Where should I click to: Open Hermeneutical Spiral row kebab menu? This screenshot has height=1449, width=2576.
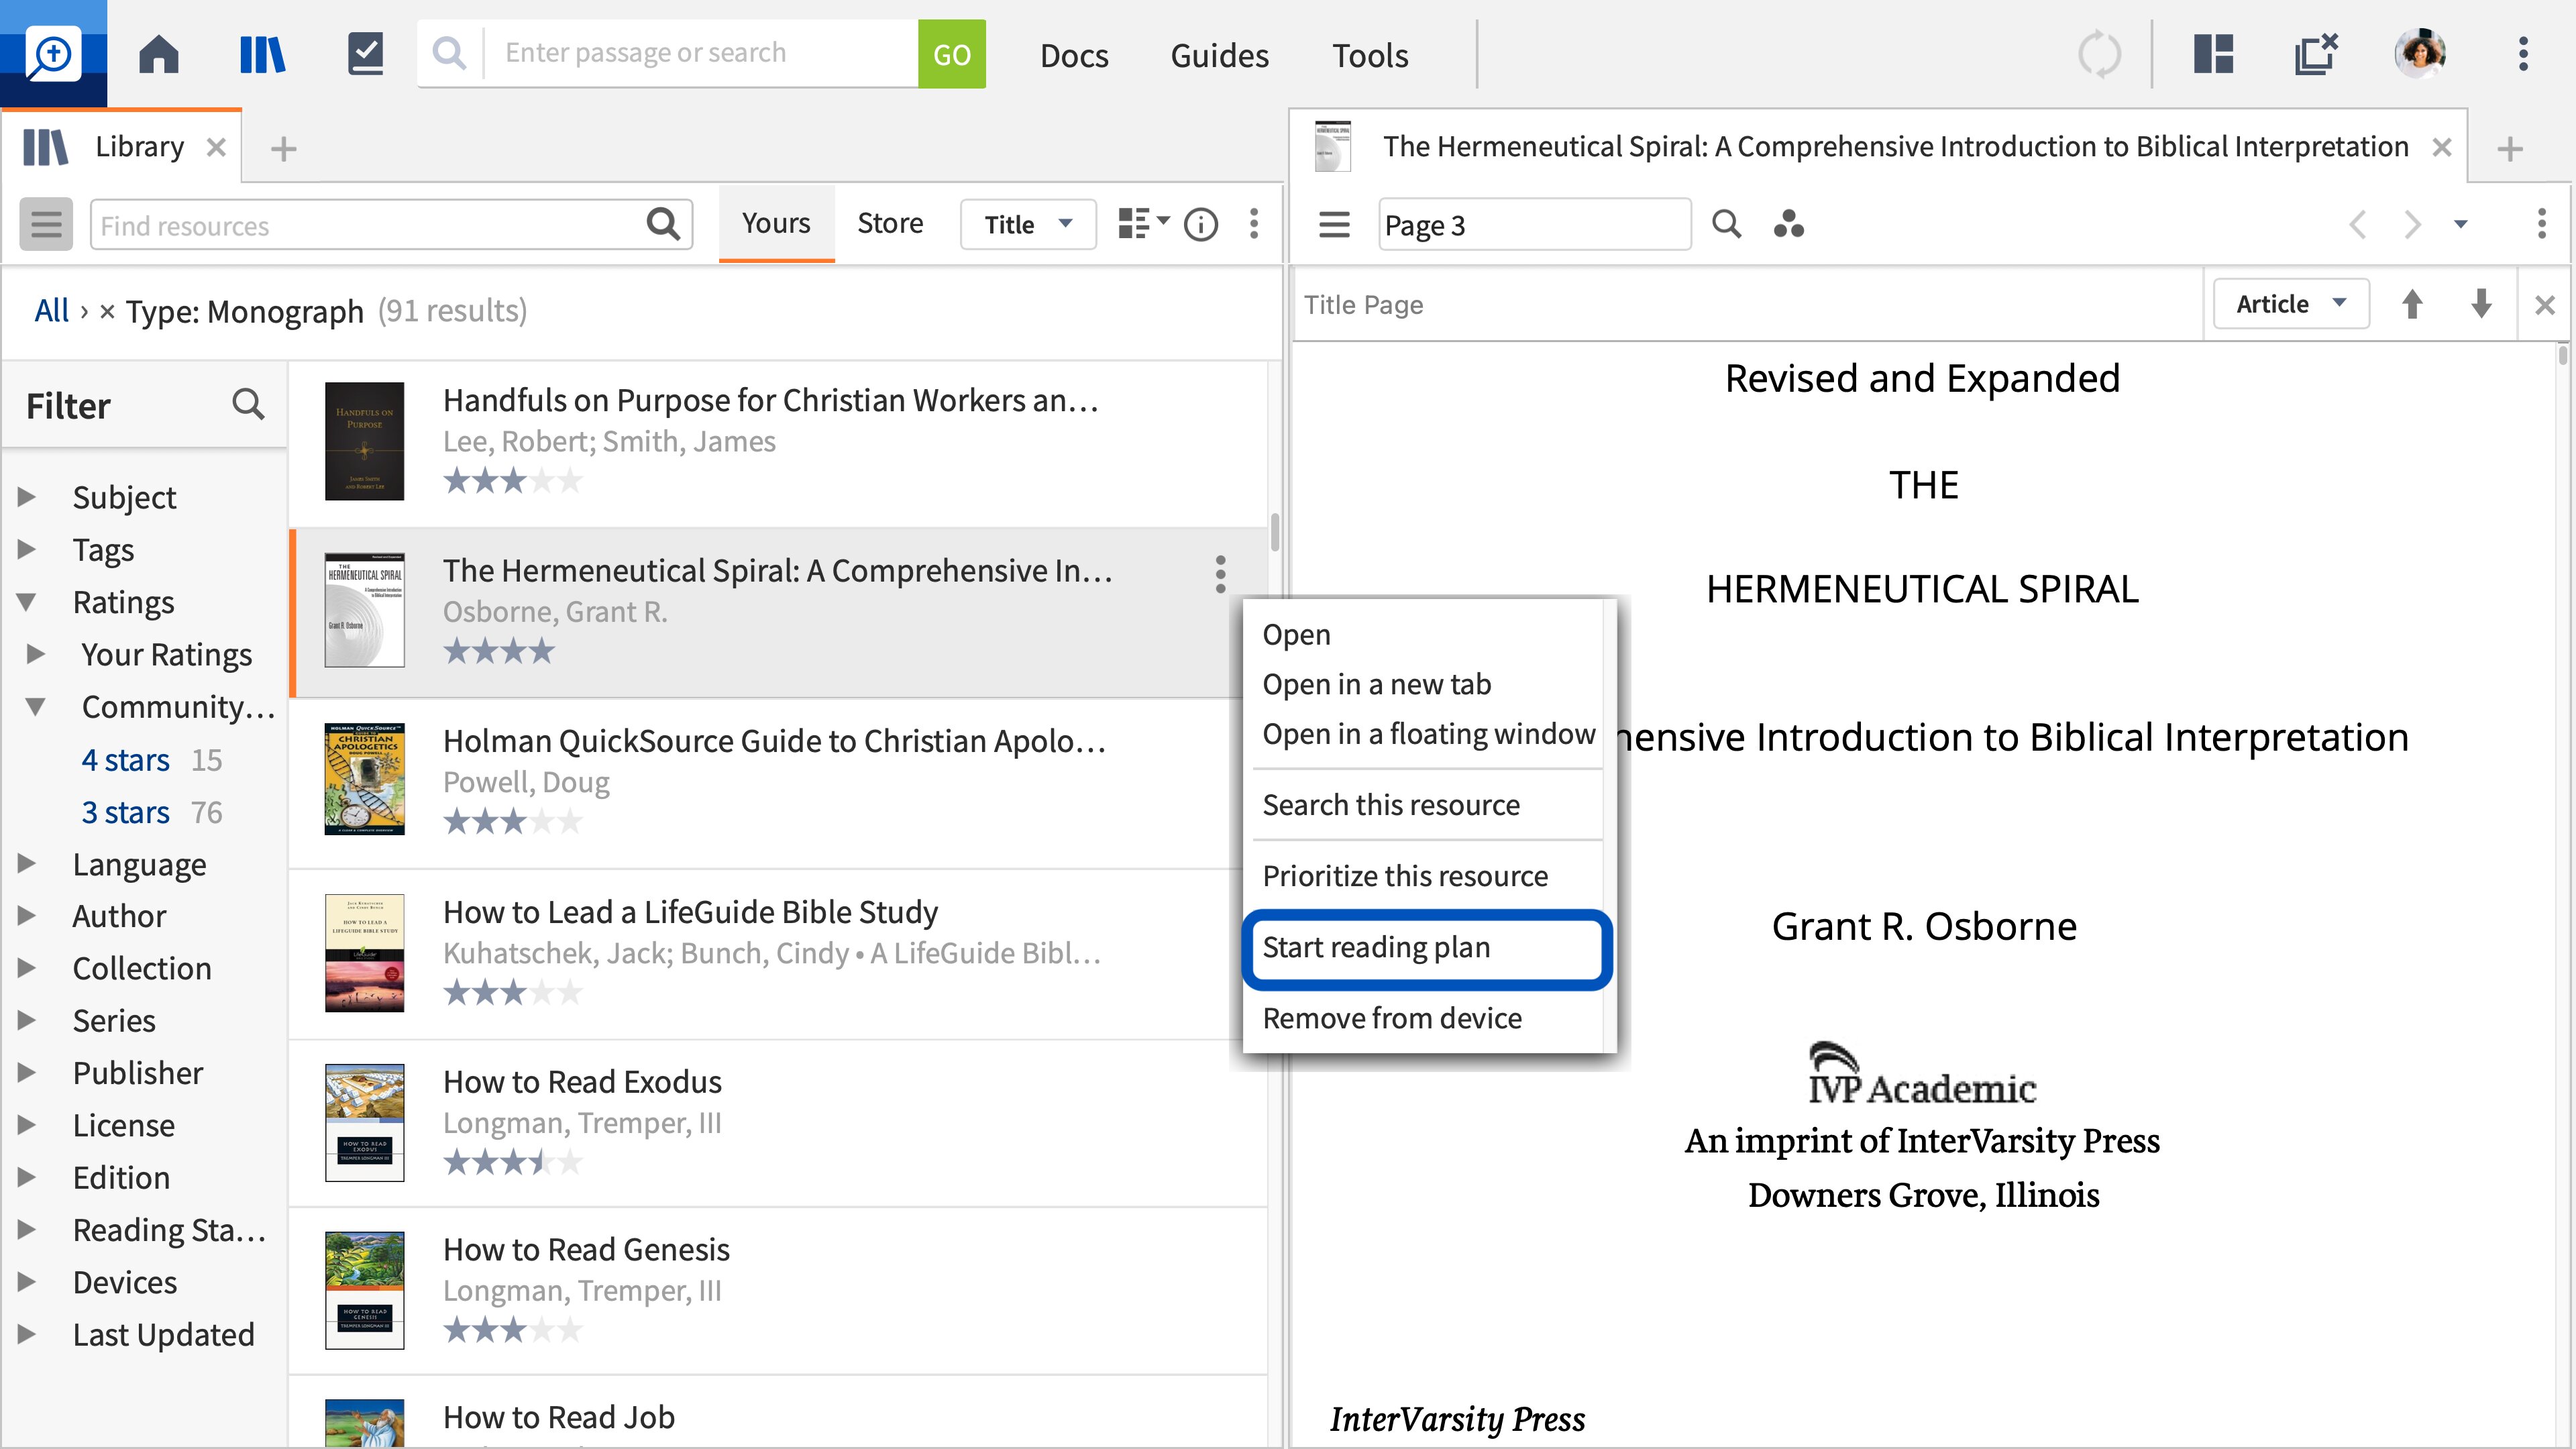(x=1220, y=574)
